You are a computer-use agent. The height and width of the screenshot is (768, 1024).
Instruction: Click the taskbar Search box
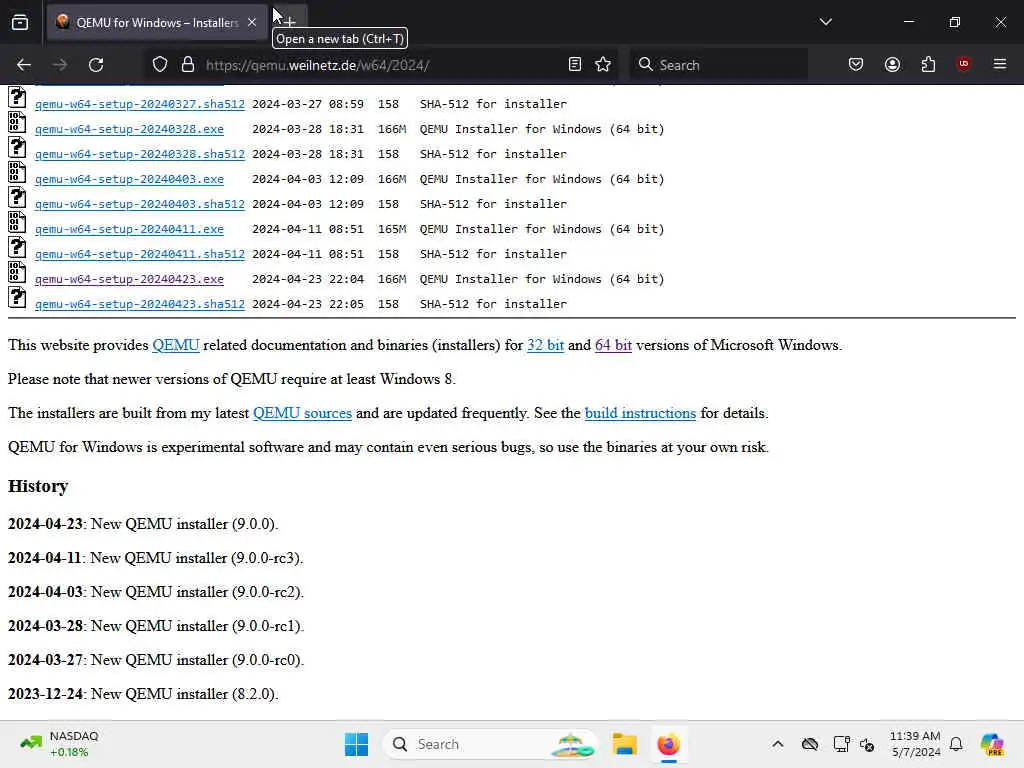[491, 744]
